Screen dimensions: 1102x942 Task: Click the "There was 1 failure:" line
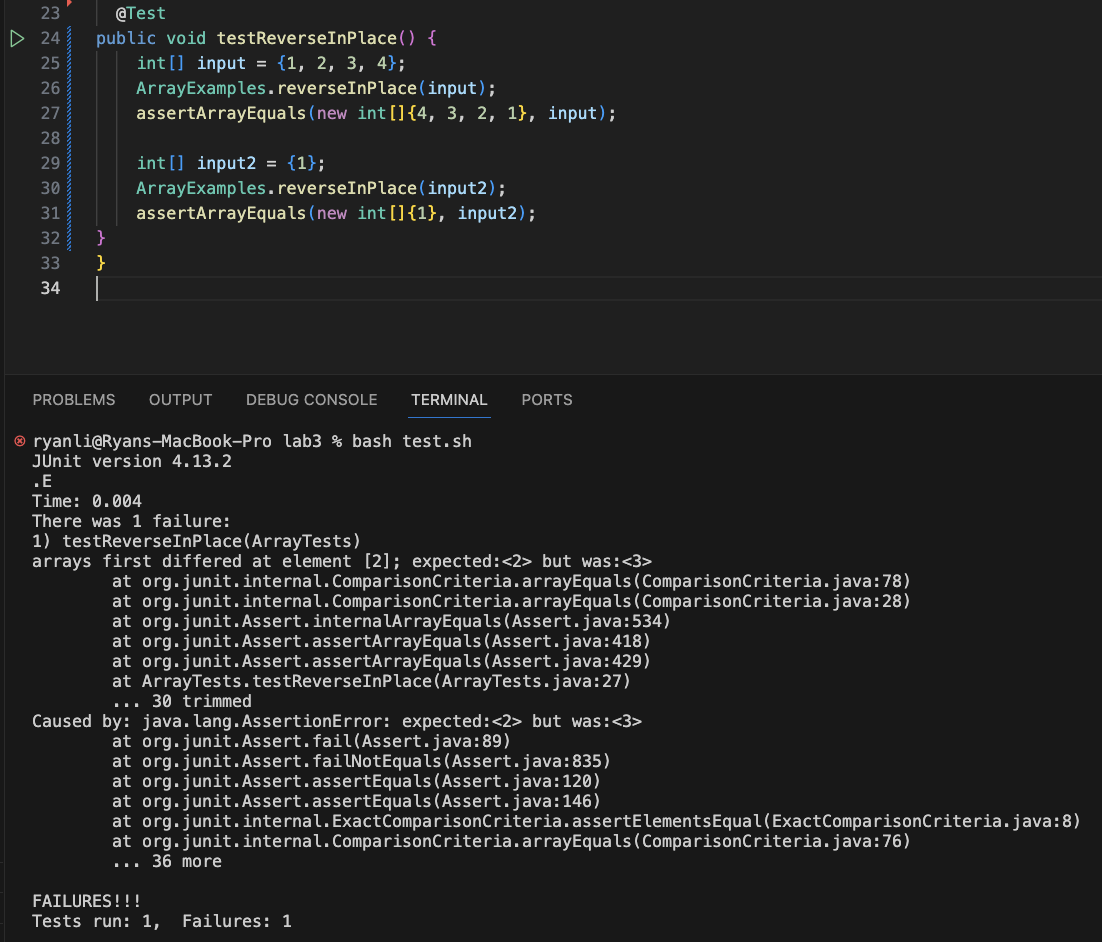[131, 521]
